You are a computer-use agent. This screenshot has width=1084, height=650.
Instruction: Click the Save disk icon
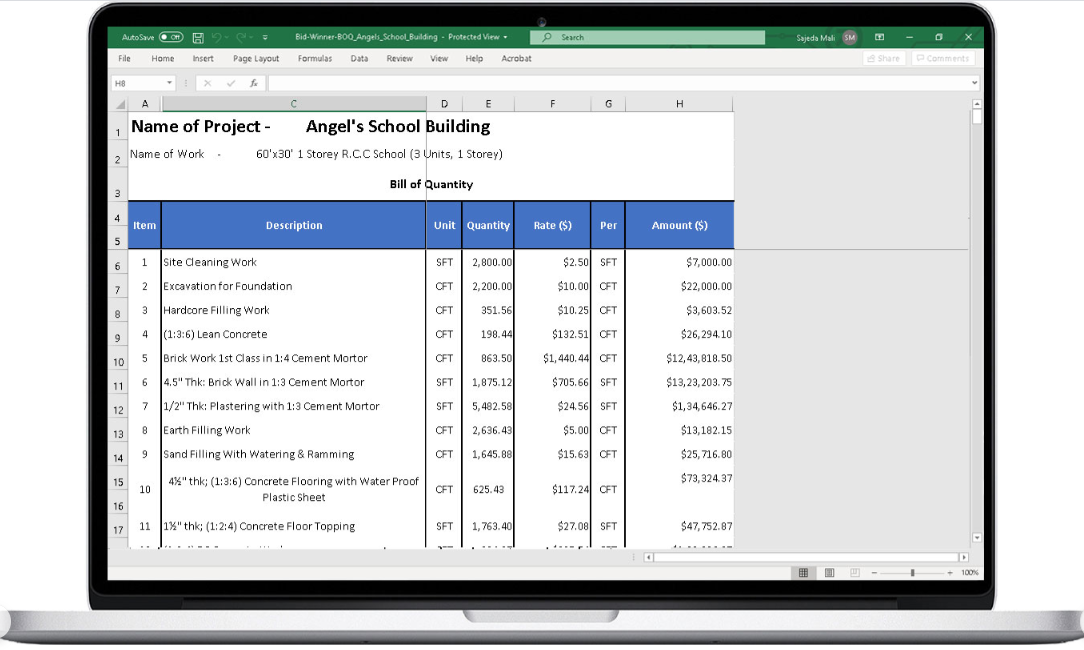click(198, 37)
